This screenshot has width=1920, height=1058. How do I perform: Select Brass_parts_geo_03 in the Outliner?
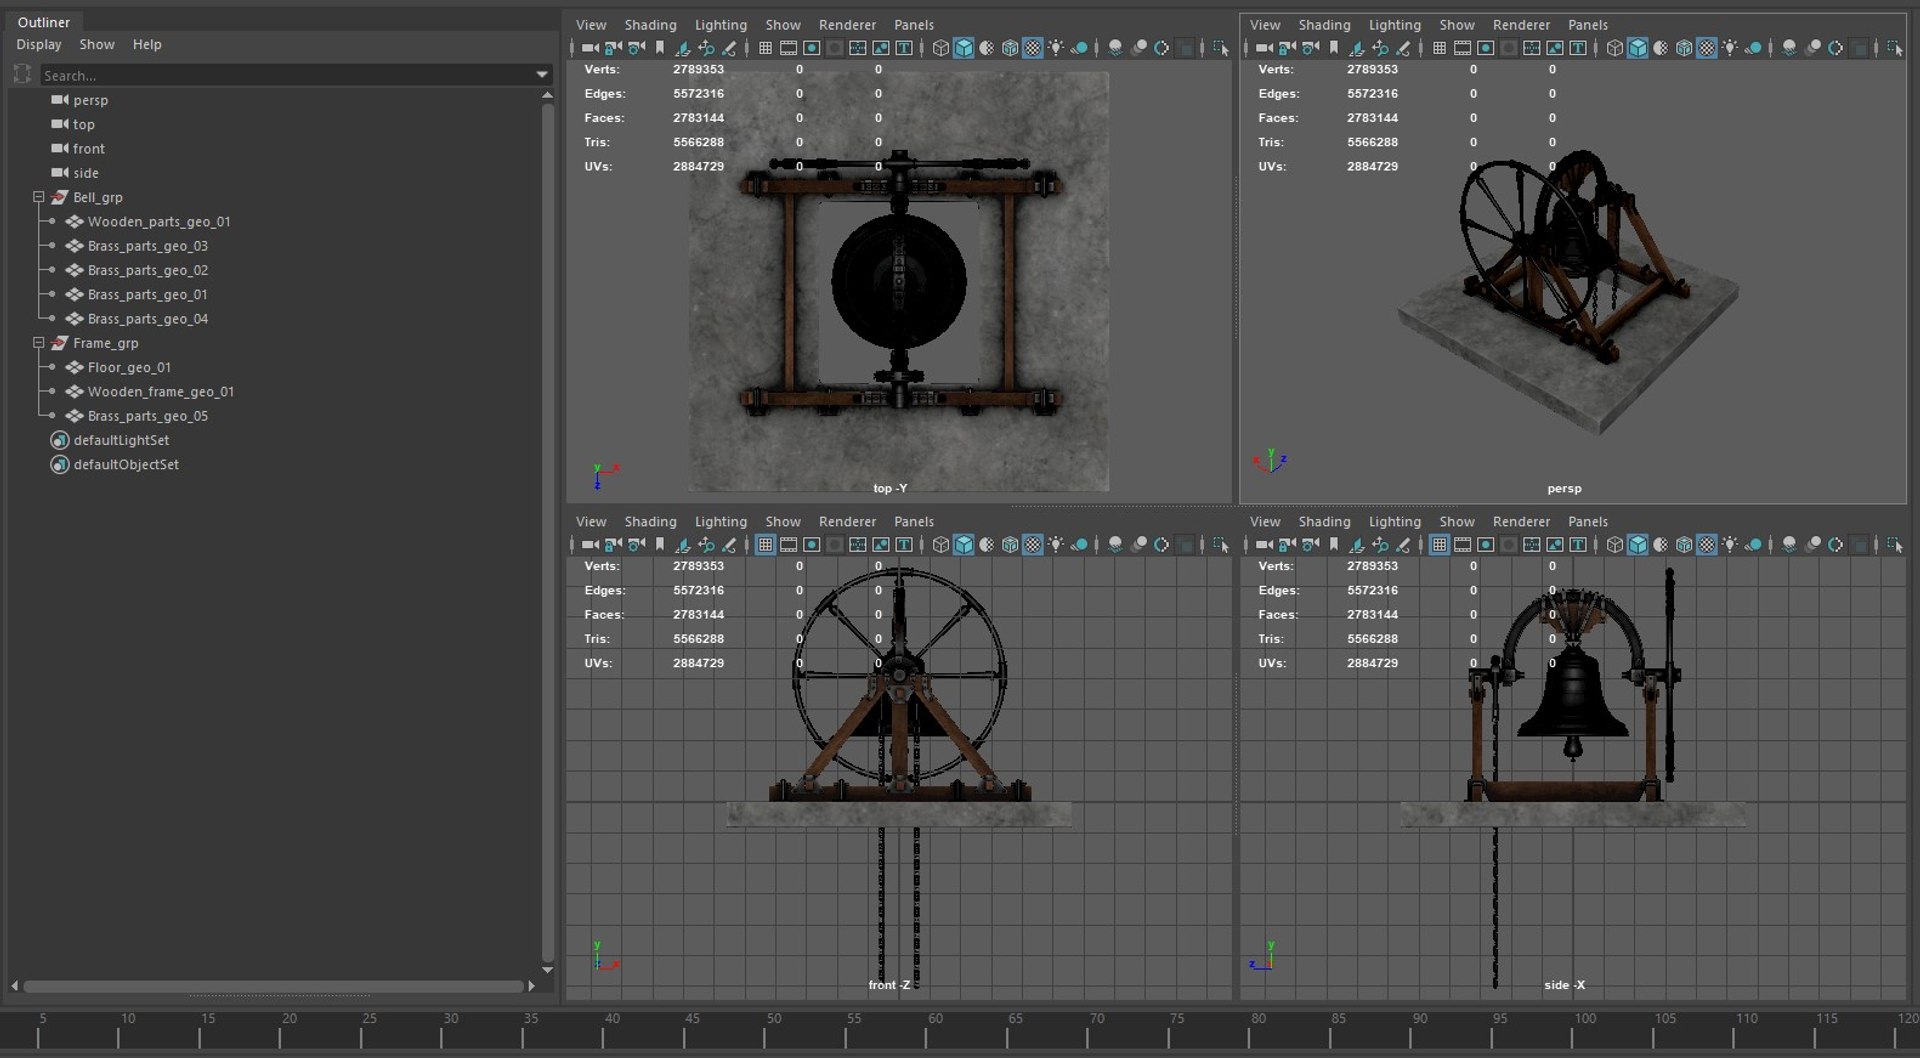point(148,246)
